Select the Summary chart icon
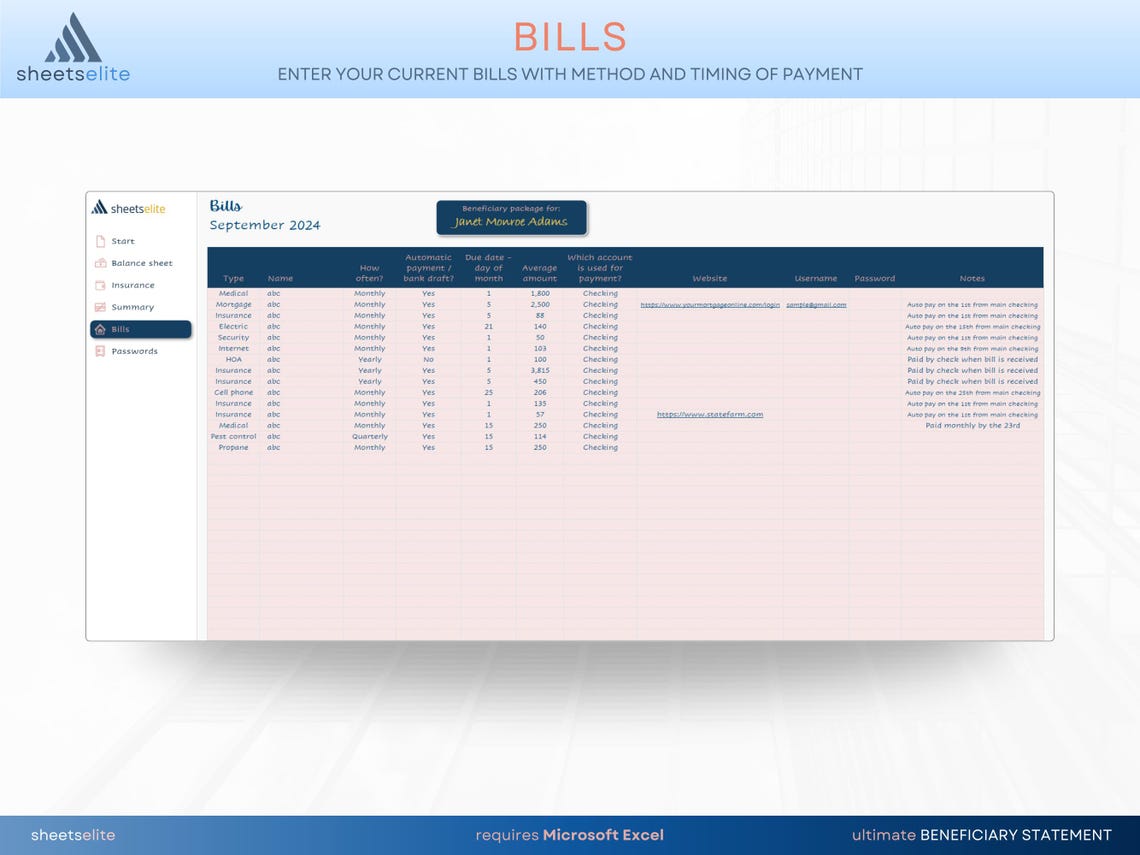The image size is (1140, 855). tap(100, 307)
